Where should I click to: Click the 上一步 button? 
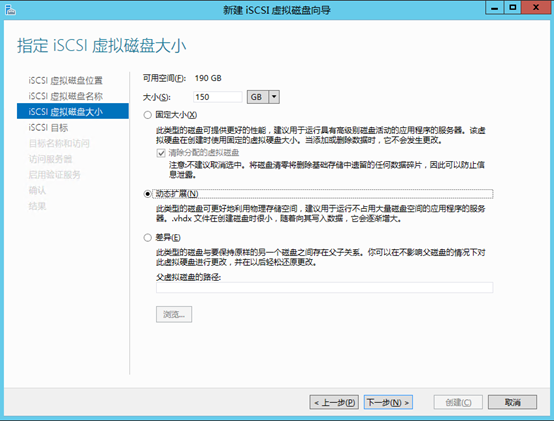(334, 402)
